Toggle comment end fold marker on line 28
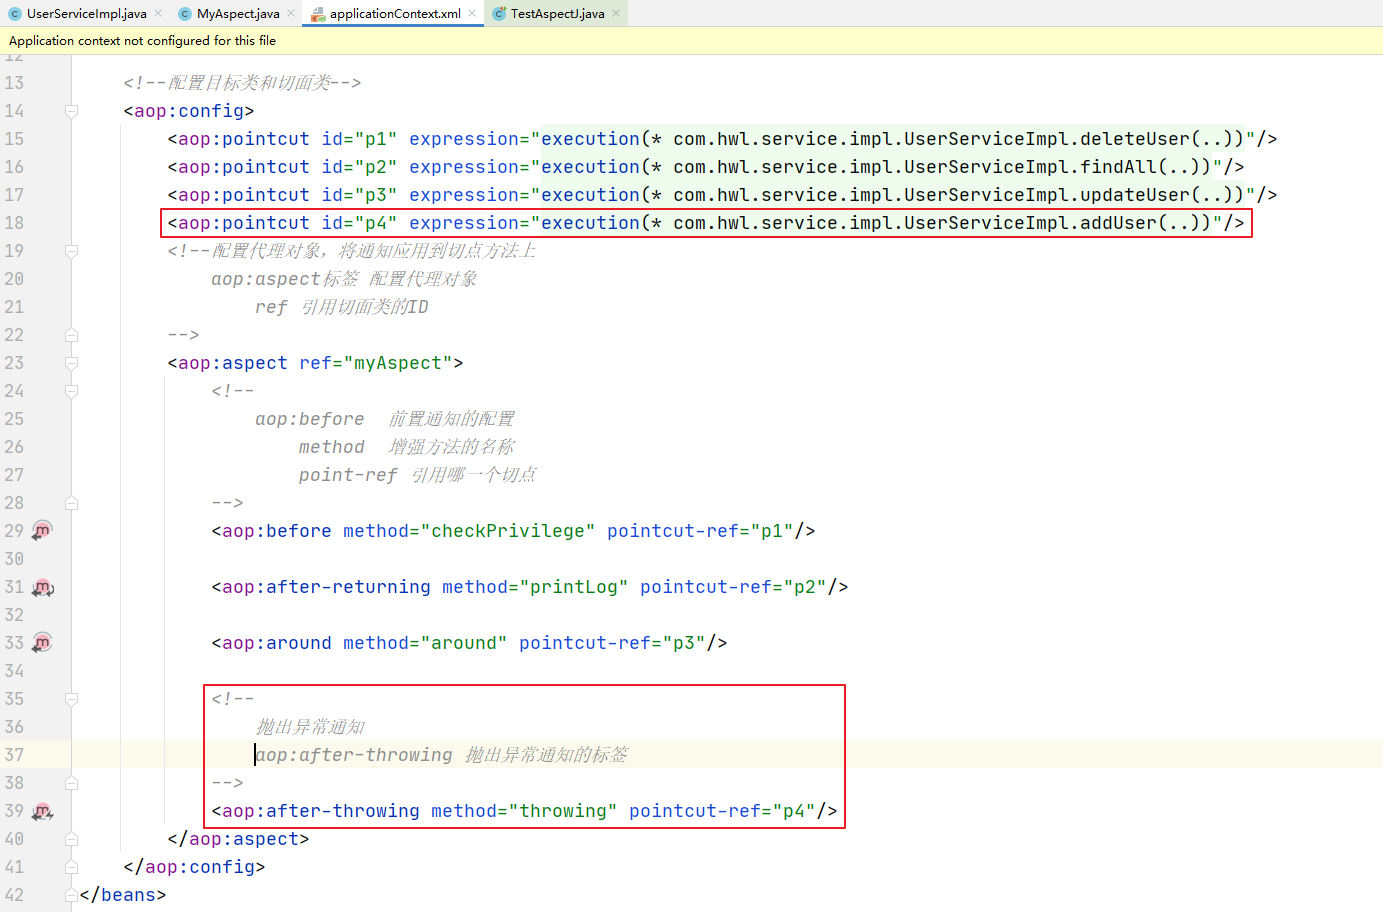 point(71,503)
